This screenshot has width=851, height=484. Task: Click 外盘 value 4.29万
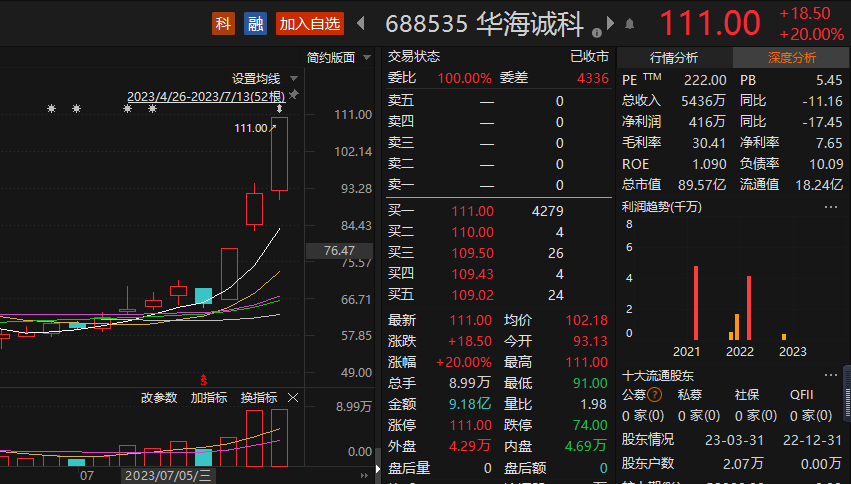[469, 446]
